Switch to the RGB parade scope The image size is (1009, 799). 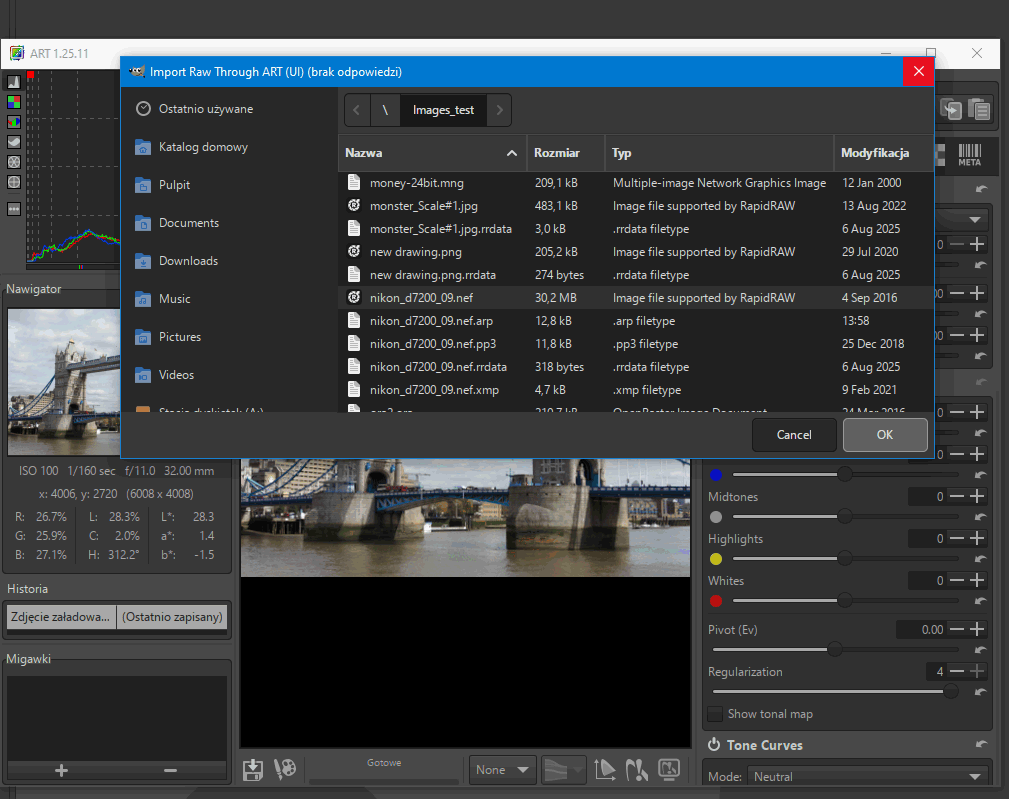(x=14, y=122)
